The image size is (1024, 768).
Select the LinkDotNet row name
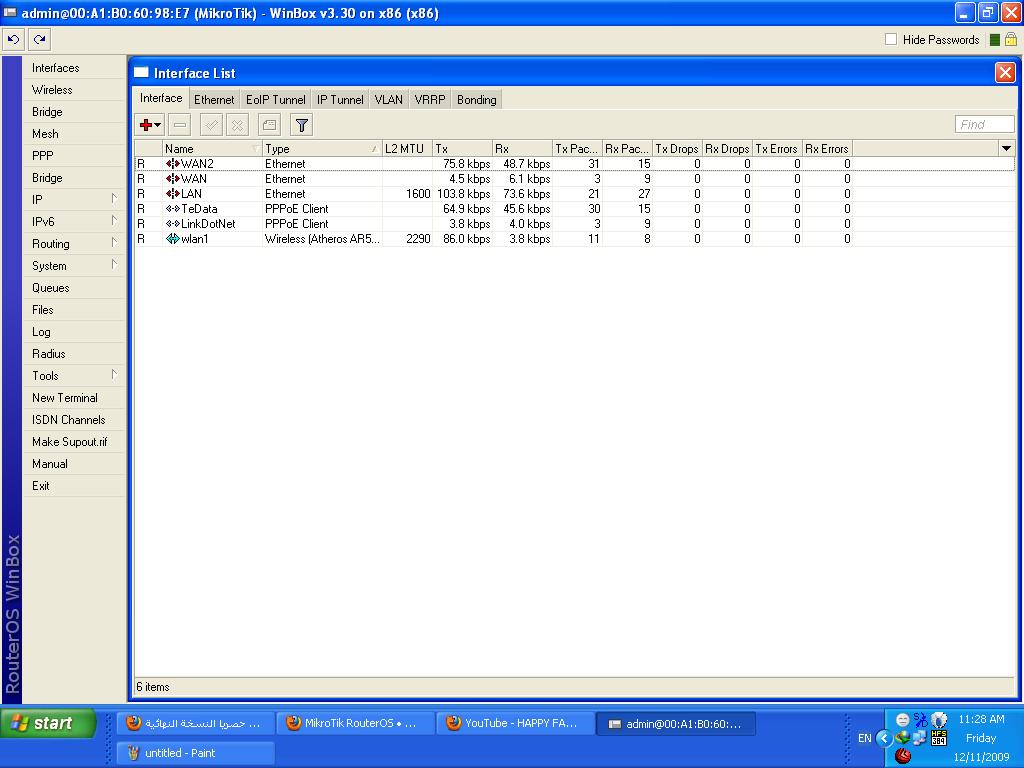click(208, 224)
